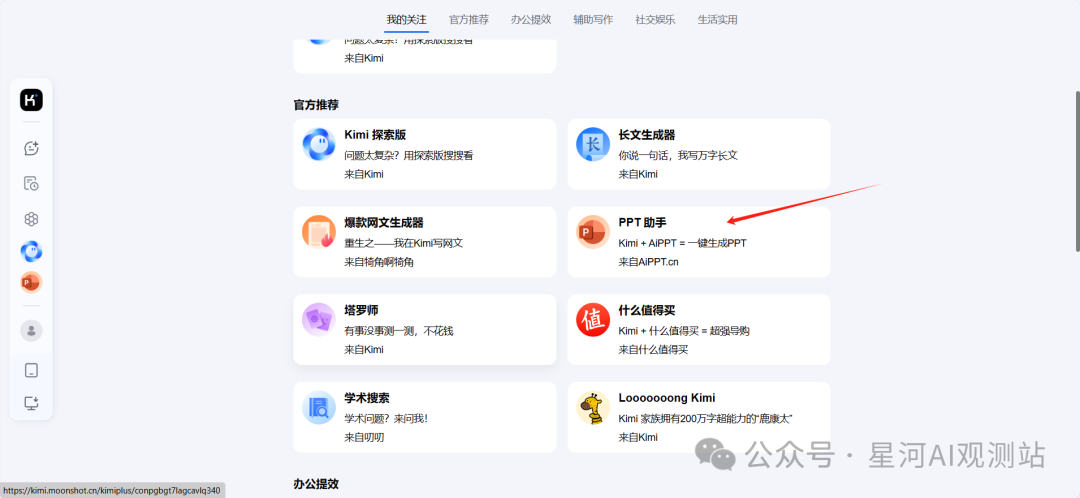Click text 重生之——我在Kimi写网文
Image resolution: width=1080 pixels, height=498 pixels.
coord(404,243)
